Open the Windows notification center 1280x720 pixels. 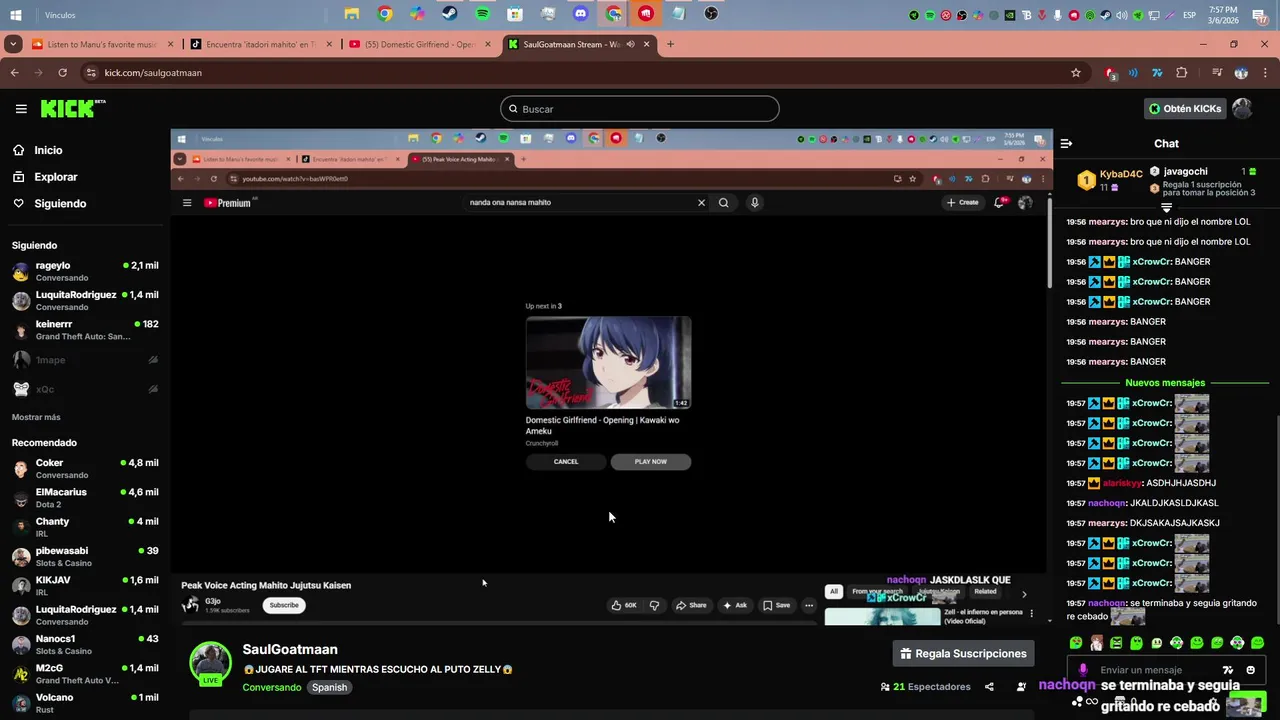(x=1260, y=15)
